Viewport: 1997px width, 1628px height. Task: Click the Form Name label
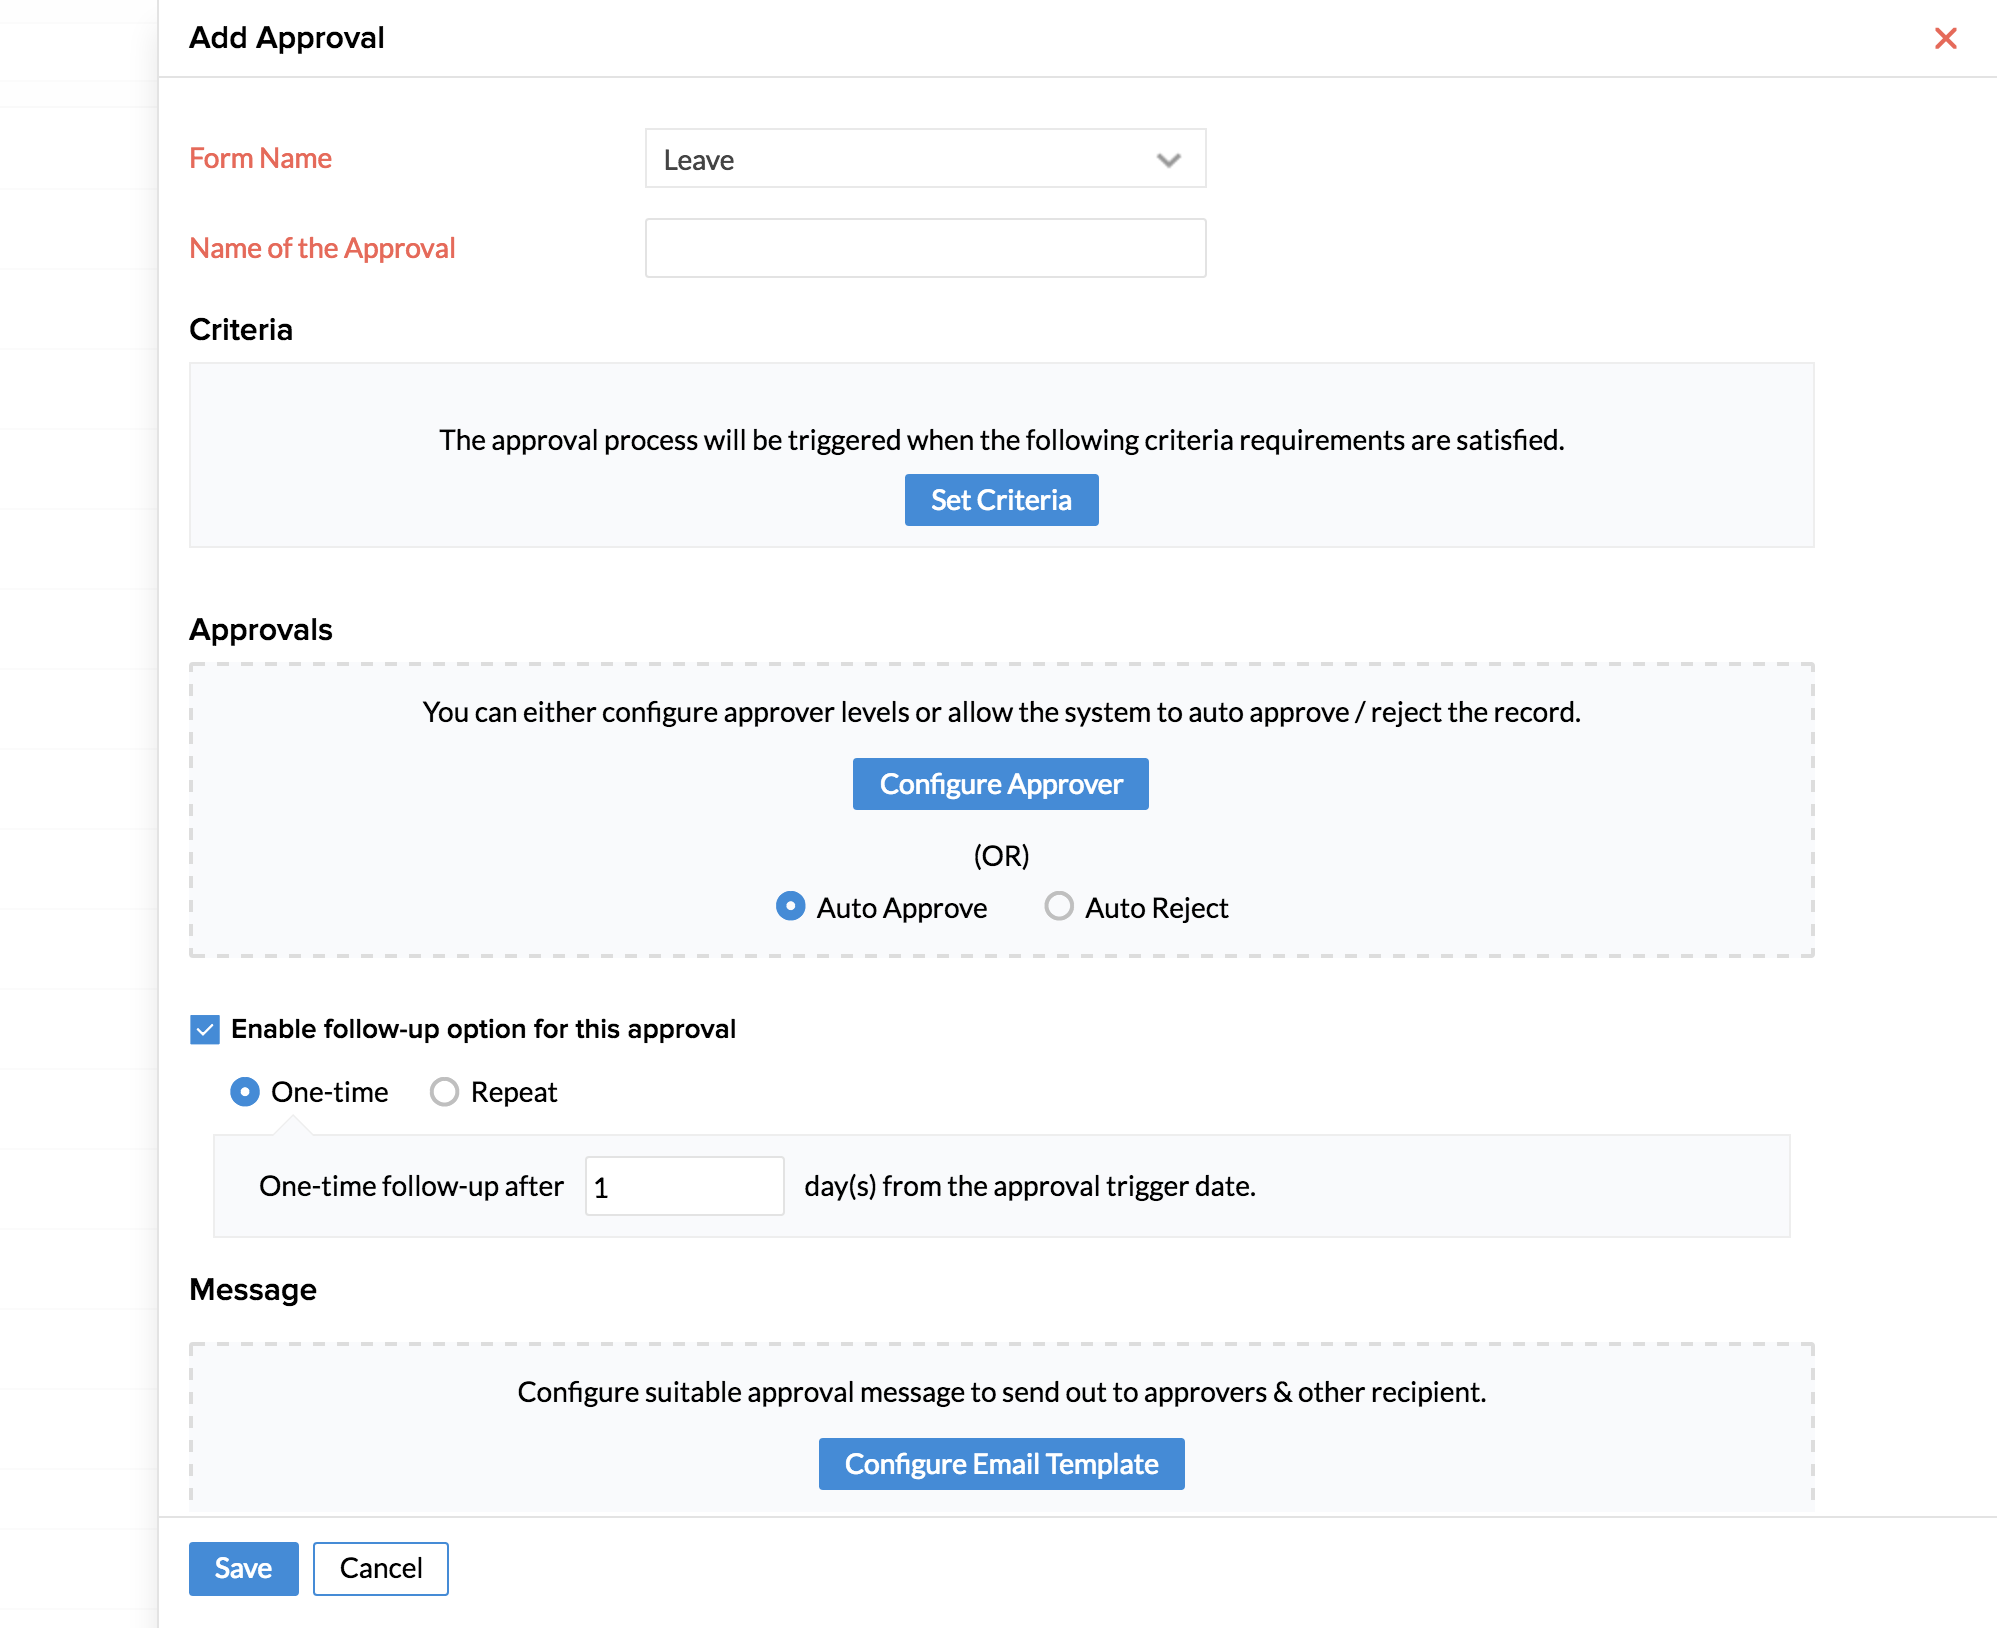tap(260, 158)
